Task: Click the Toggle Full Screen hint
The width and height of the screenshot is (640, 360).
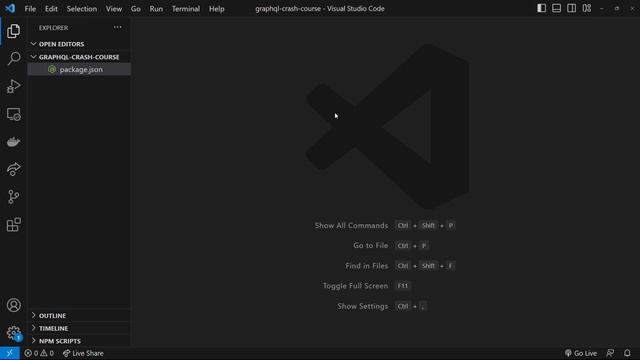Action: coord(355,286)
